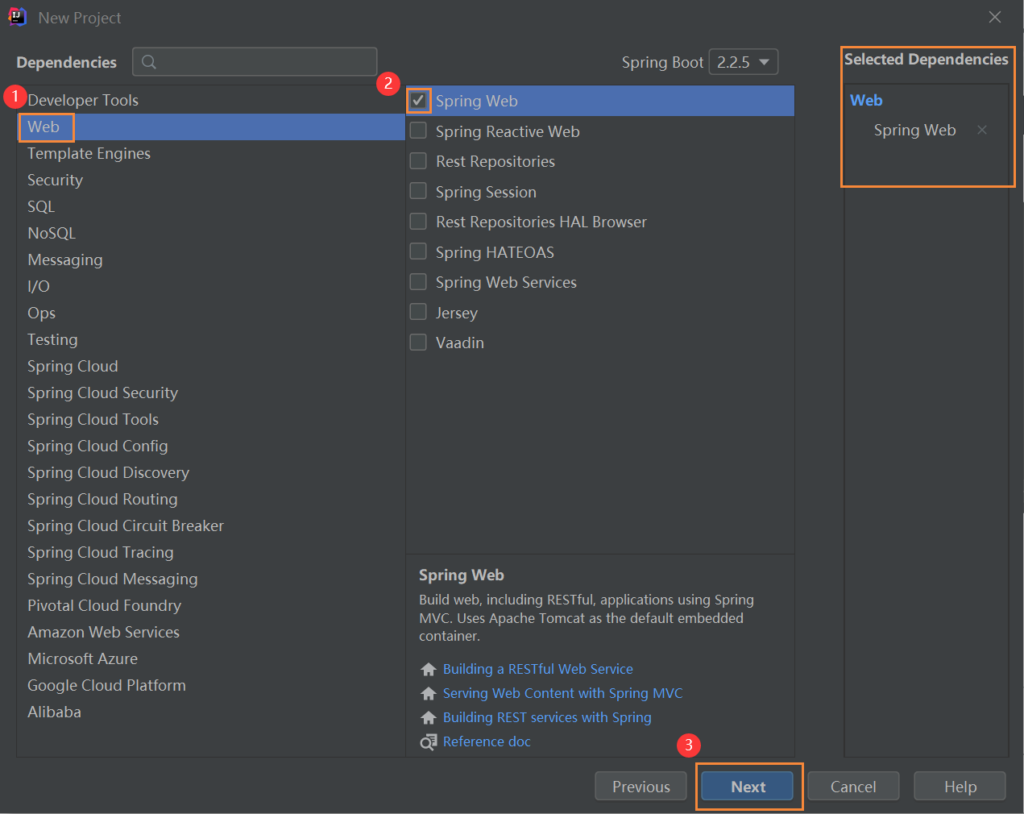Click home icon beside Serving Web Content link
The height and width of the screenshot is (814, 1024).
(x=428, y=693)
